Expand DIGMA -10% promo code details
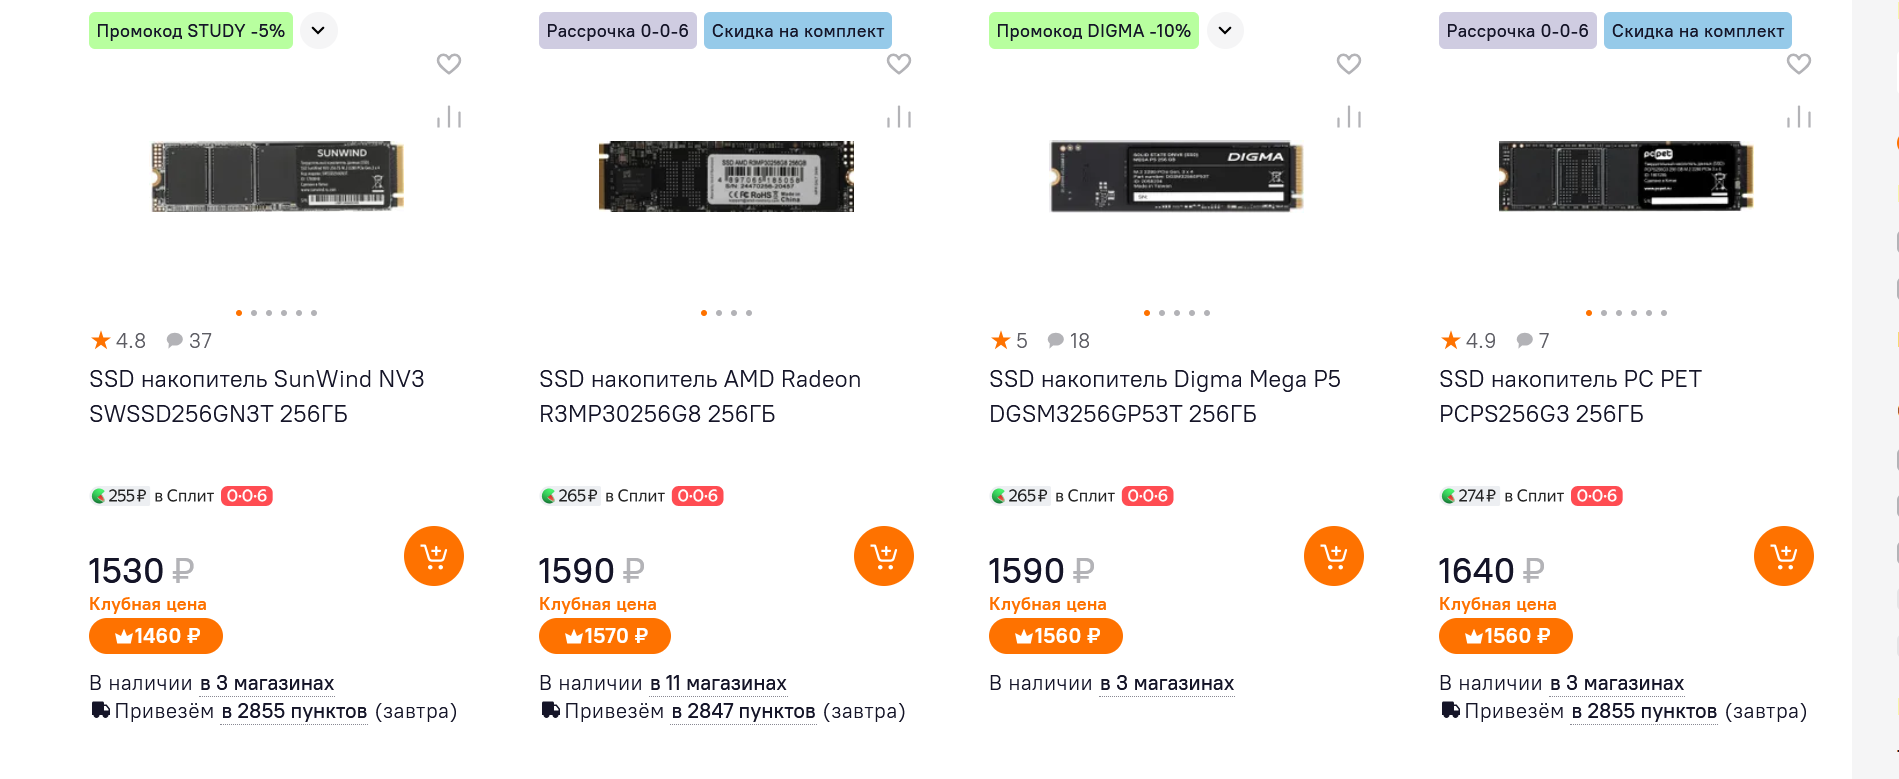The image size is (1899, 779). [x=1225, y=31]
